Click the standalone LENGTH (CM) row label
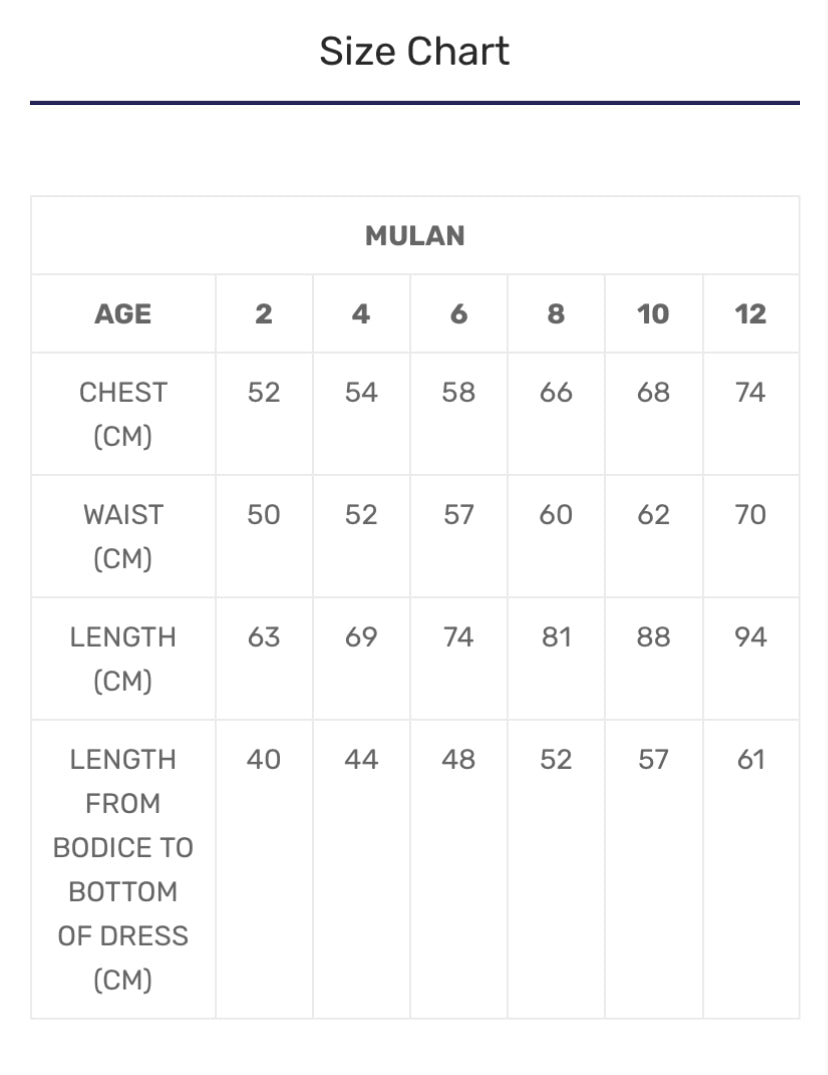Image resolution: width=828 pixels, height=1075 pixels. pos(123,658)
